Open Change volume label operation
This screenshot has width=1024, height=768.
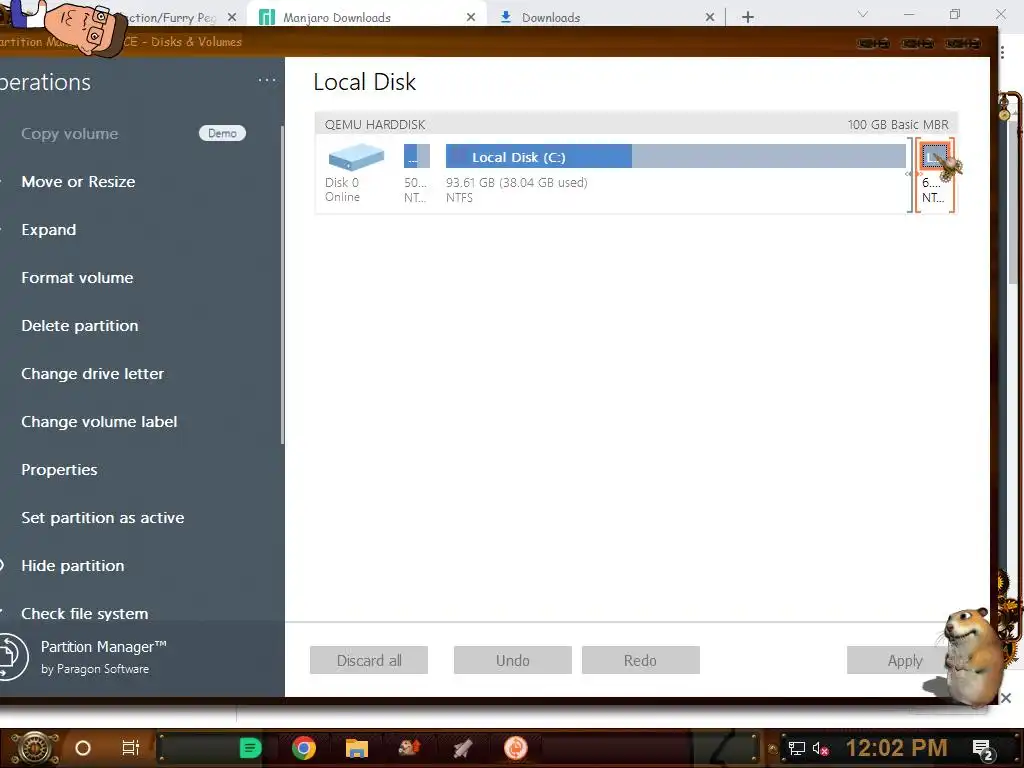coord(99,422)
